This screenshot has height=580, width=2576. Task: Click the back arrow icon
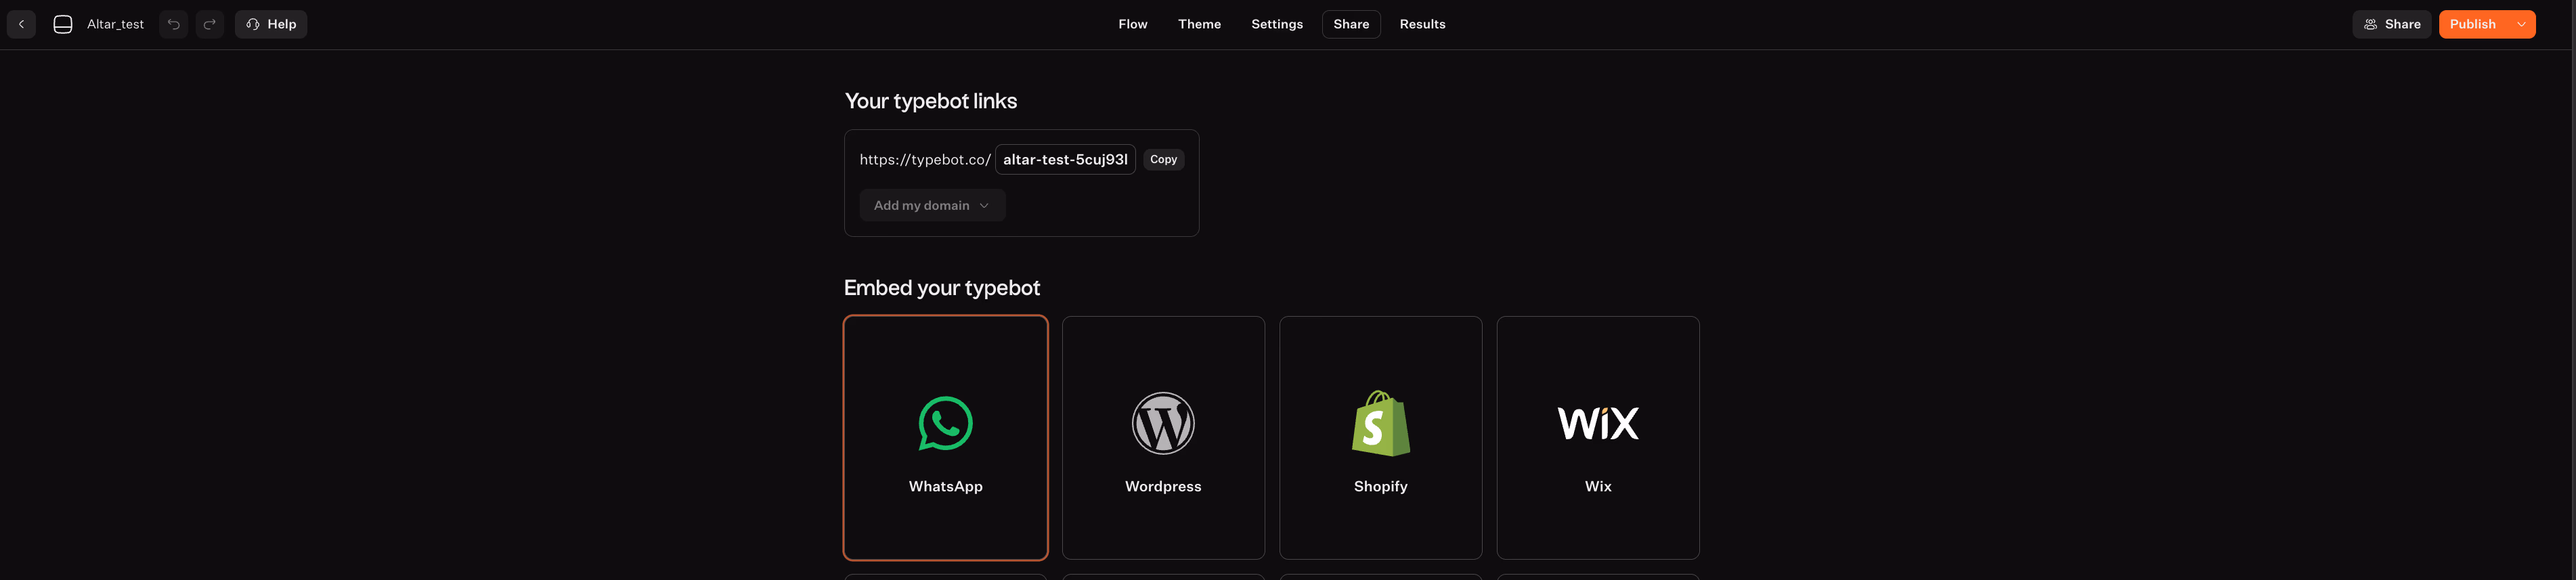tap(21, 24)
